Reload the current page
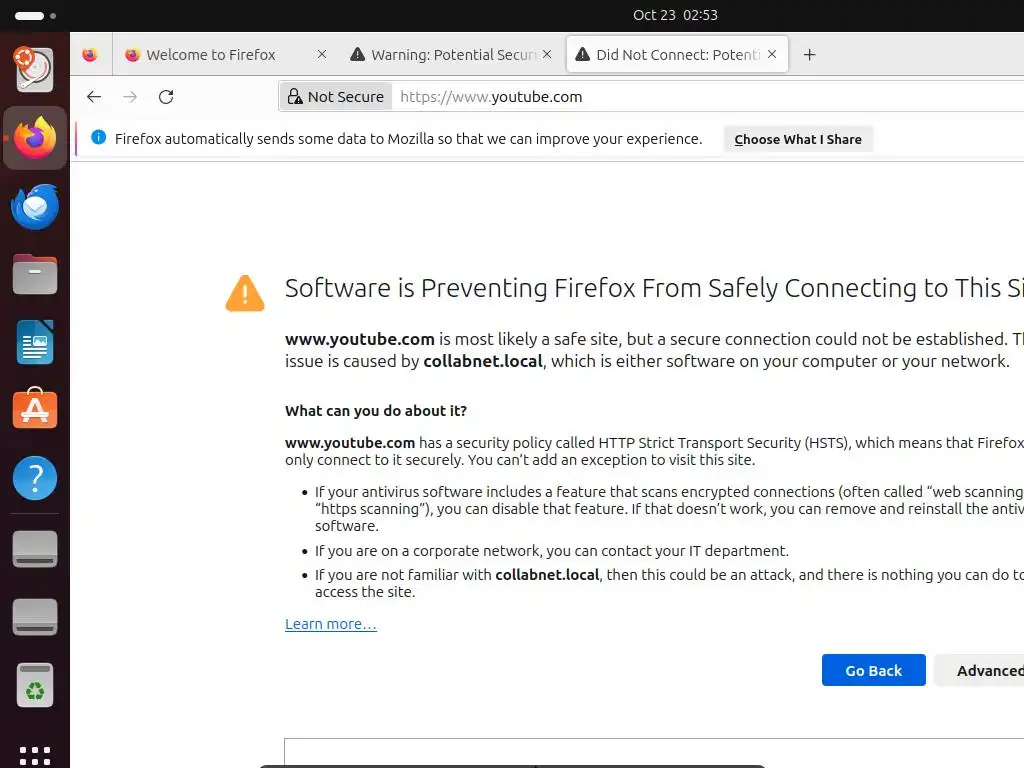Screen dimensions: 1024x768 point(166,97)
